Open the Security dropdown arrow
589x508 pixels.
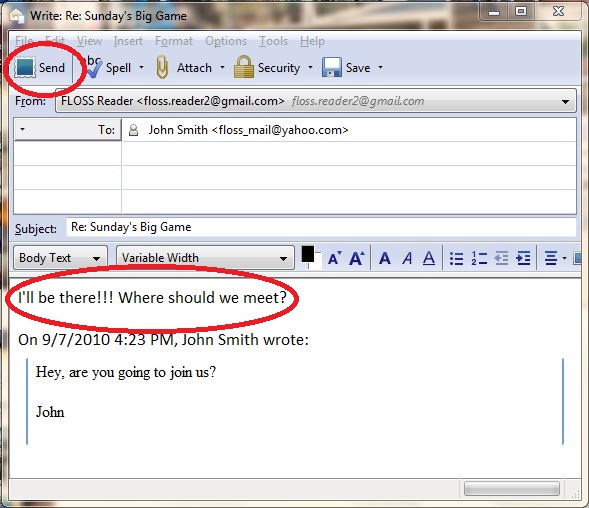(310, 68)
